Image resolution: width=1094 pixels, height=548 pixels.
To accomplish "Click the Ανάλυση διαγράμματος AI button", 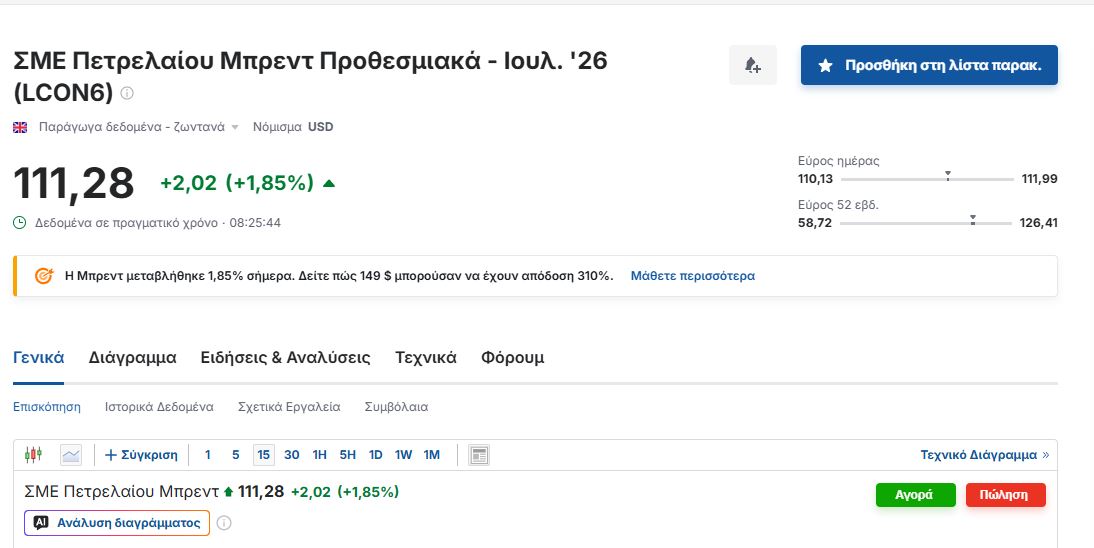I will [x=117, y=523].
